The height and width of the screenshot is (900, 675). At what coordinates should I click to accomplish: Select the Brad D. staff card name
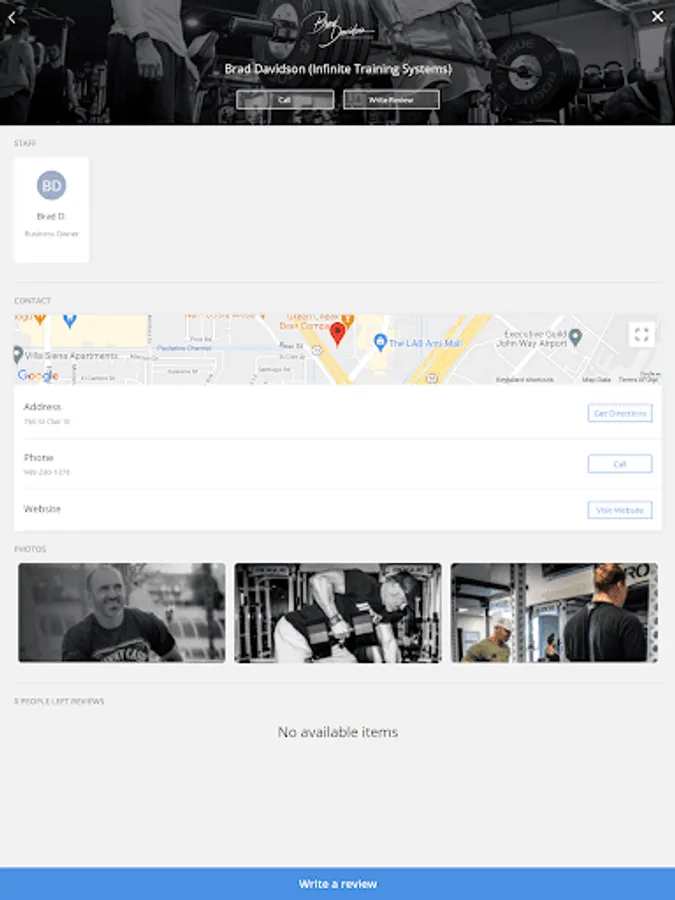52,216
